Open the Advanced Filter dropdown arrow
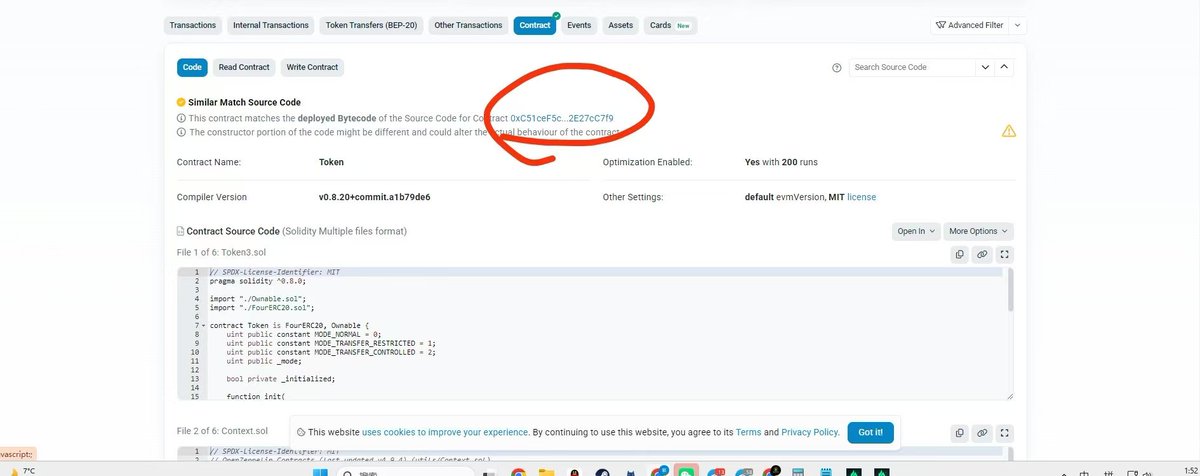 [x=1018, y=25]
